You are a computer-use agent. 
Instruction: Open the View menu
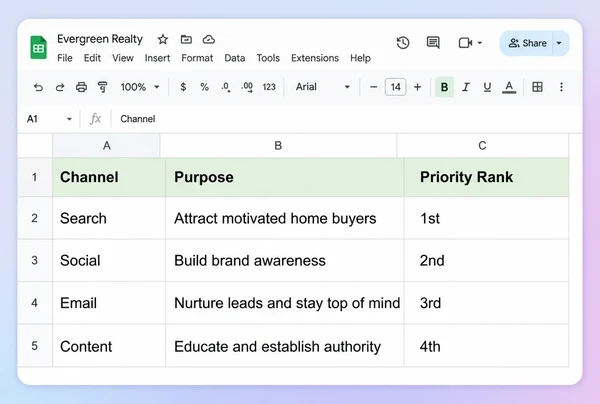[123, 58]
